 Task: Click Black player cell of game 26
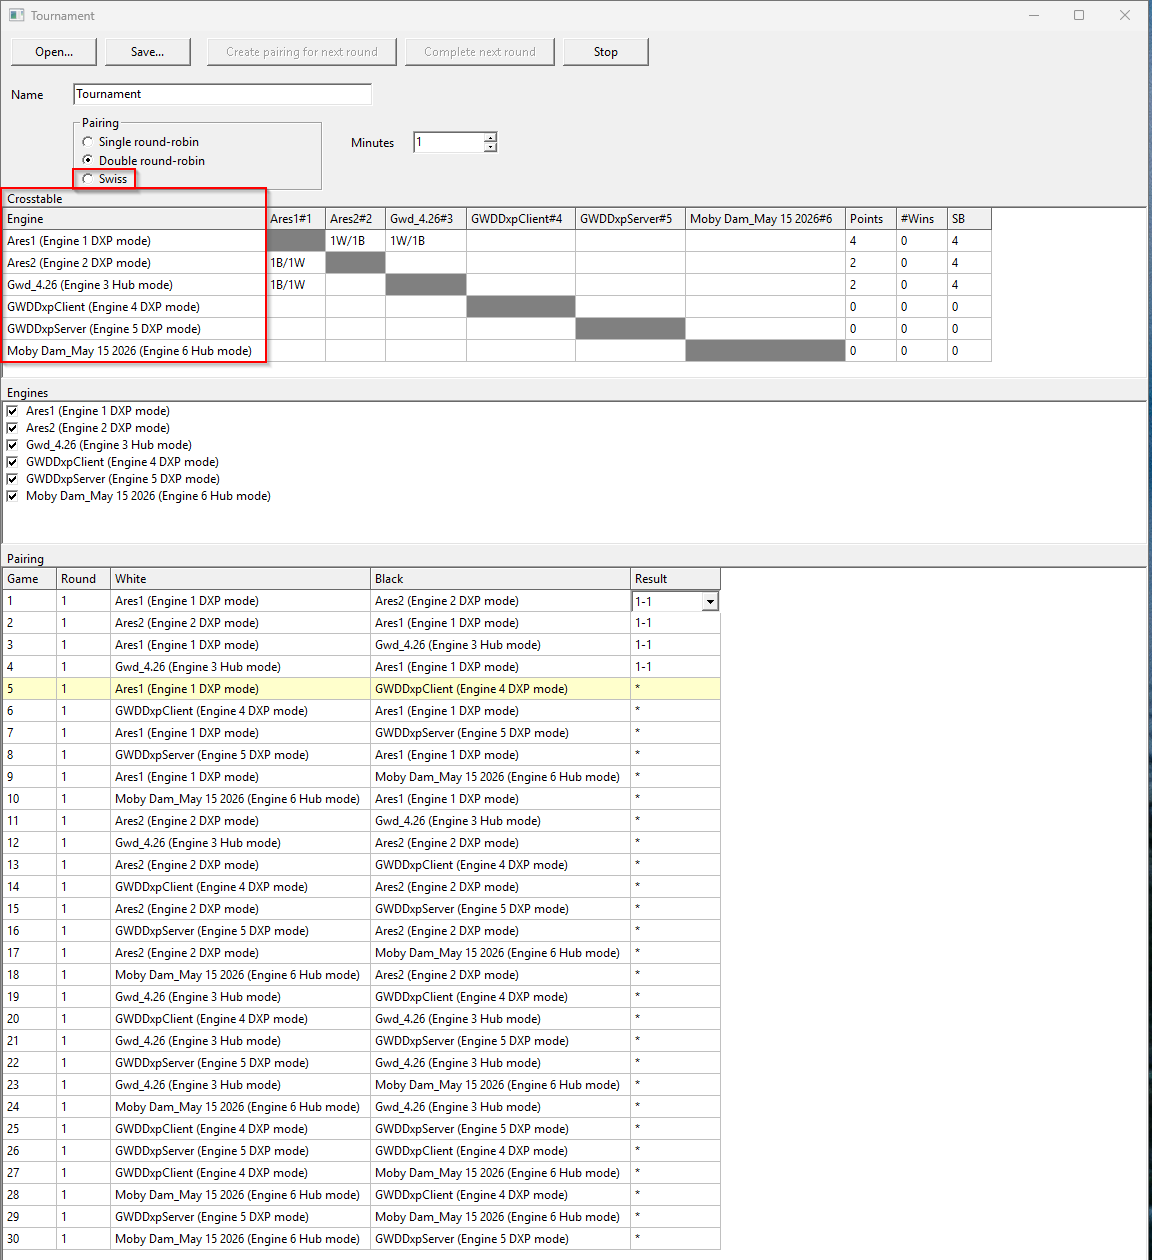point(500,1151)
